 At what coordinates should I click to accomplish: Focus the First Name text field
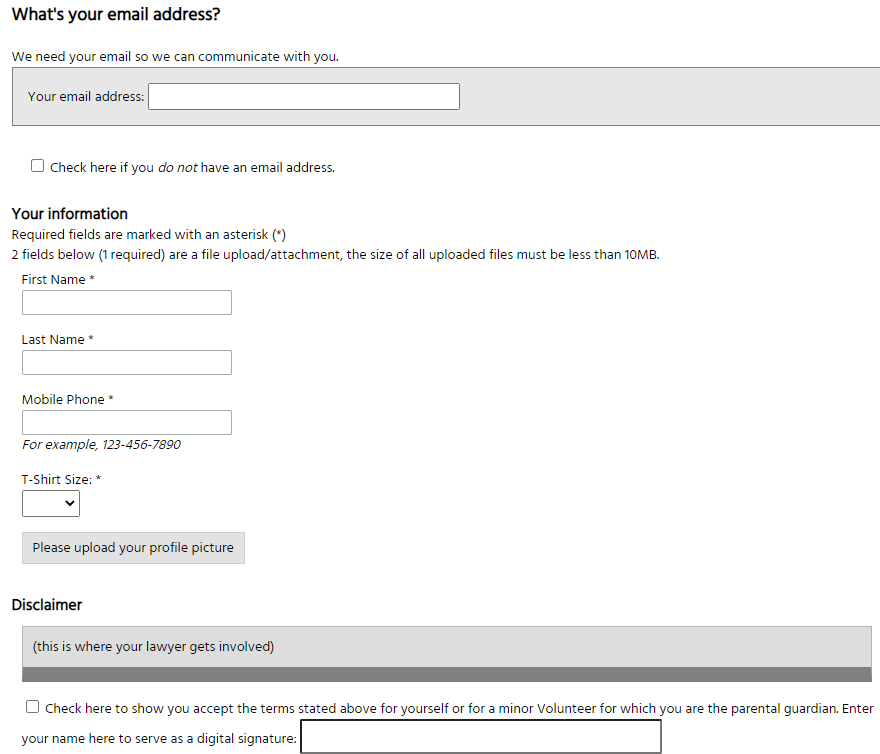(x=127, y=303)
